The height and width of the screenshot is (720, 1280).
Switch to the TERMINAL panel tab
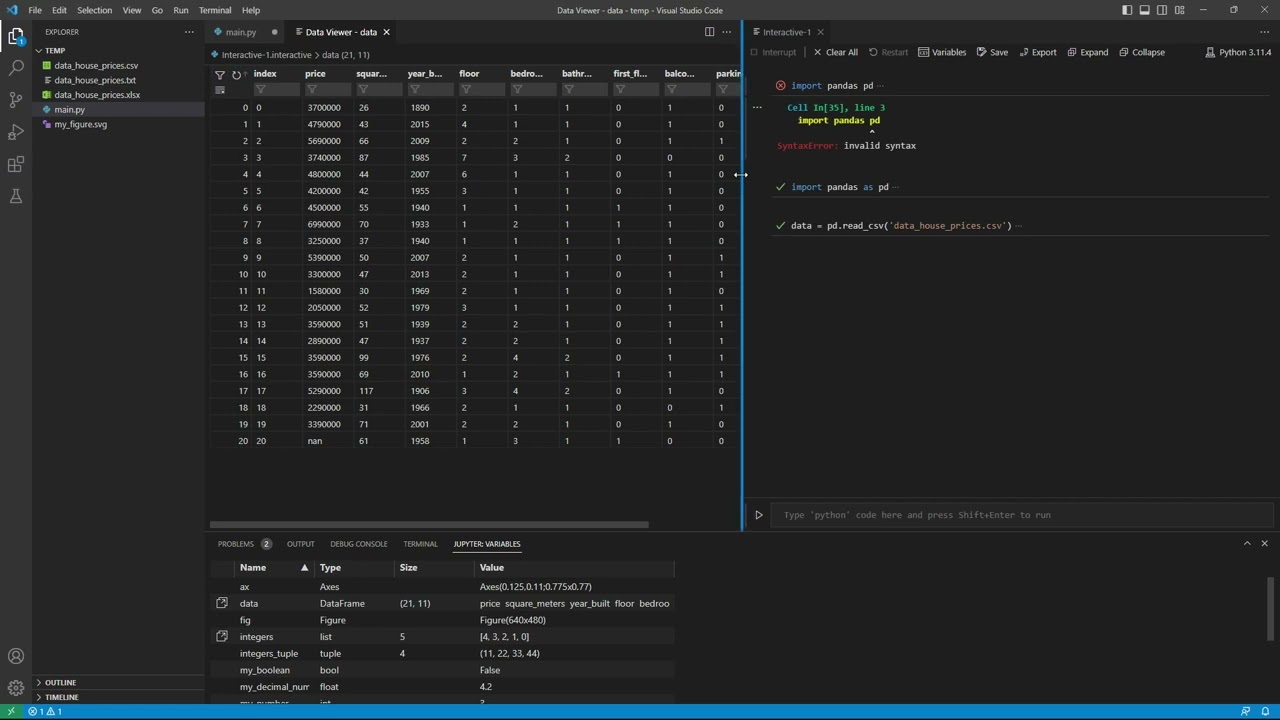[x=420, y=544]
